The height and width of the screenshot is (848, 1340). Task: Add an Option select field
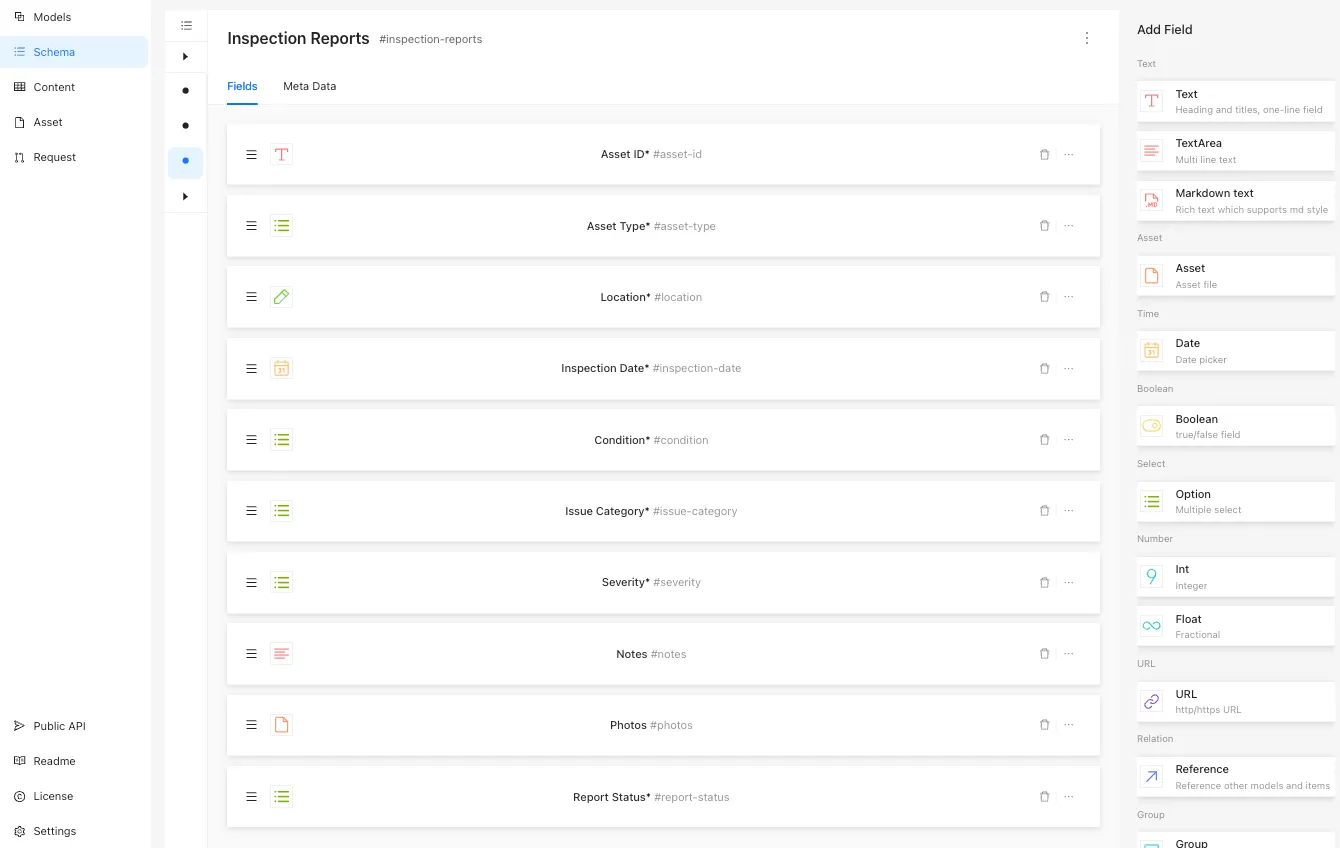[x=1236, y=501]
